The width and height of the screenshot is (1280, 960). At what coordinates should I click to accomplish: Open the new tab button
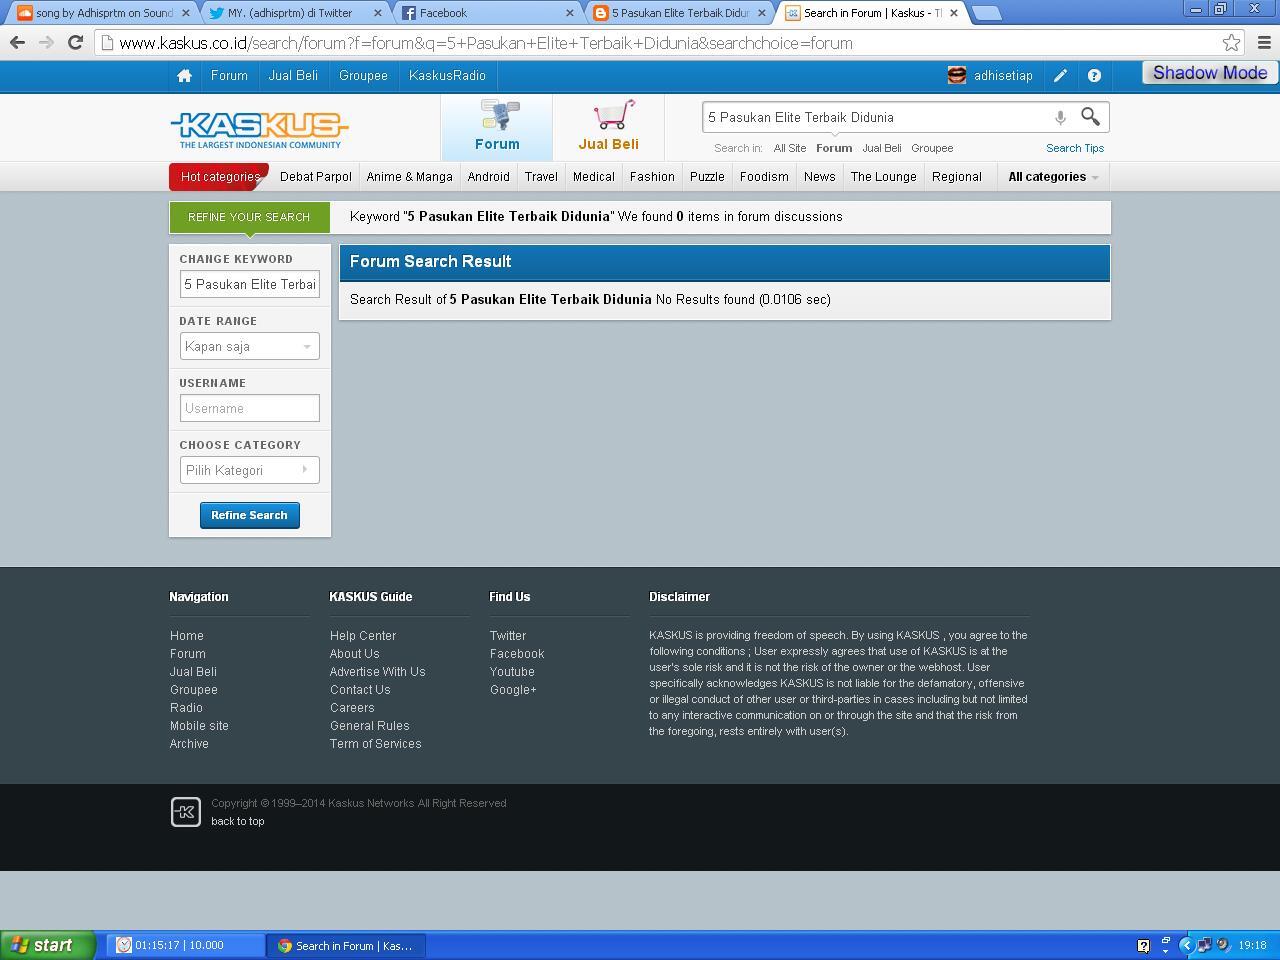[986, 13]
